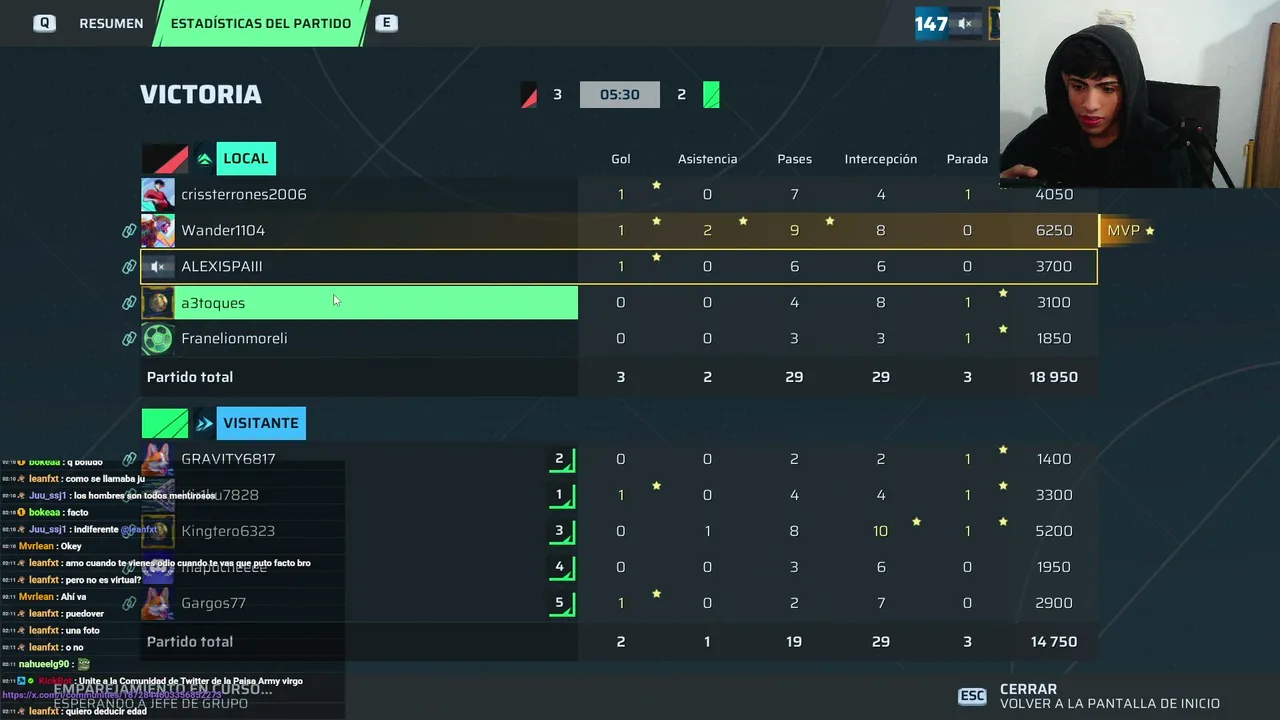Click chat message 'los hombres son todos mentirosos'
Viewport: 1280px width, 720px height.
144,495
